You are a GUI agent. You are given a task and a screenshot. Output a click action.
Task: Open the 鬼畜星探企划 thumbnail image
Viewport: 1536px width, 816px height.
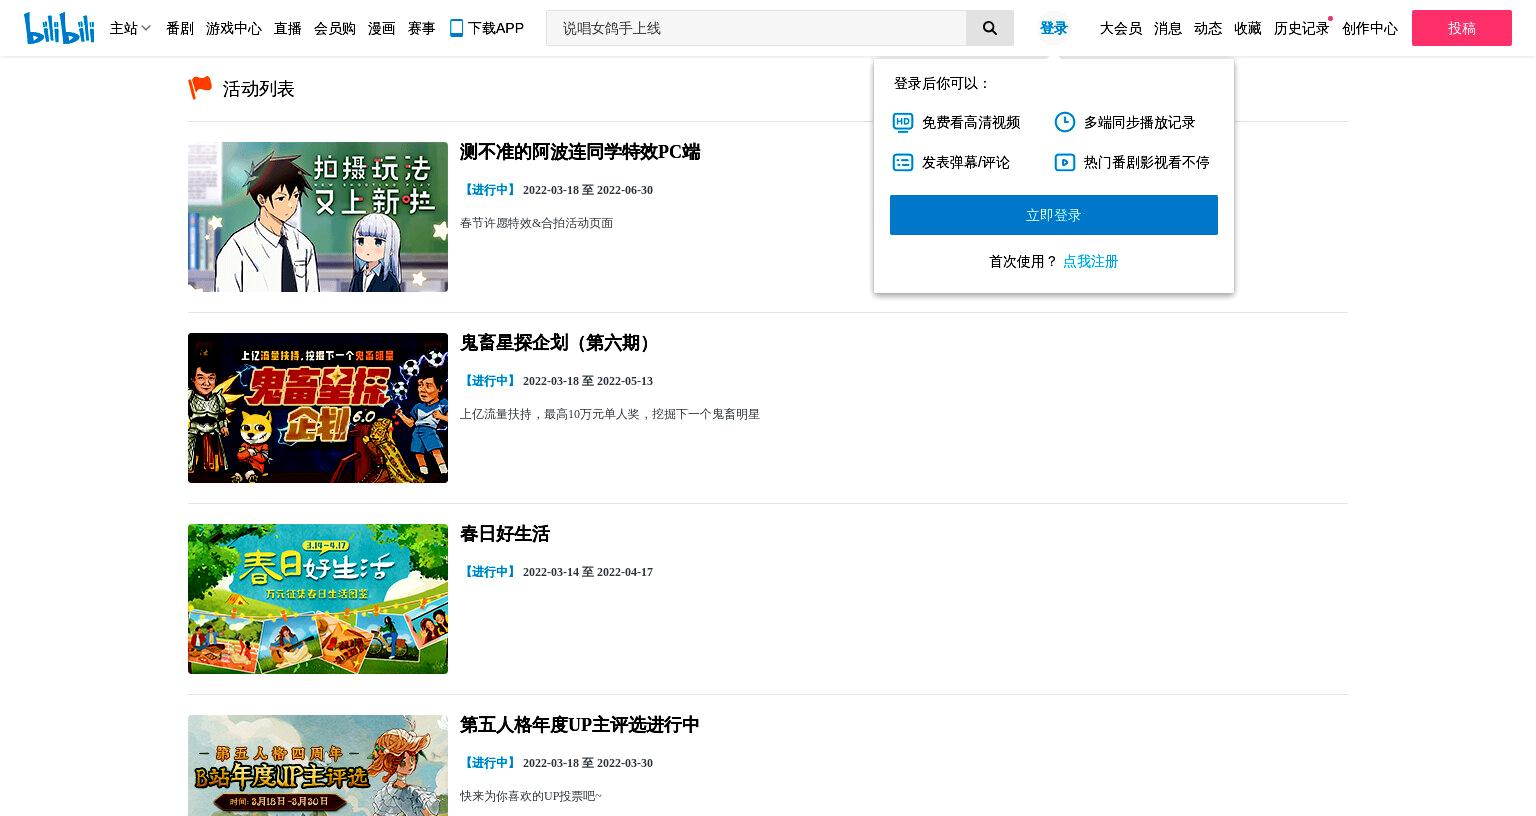pyautogui.click(x=318, y=408)
